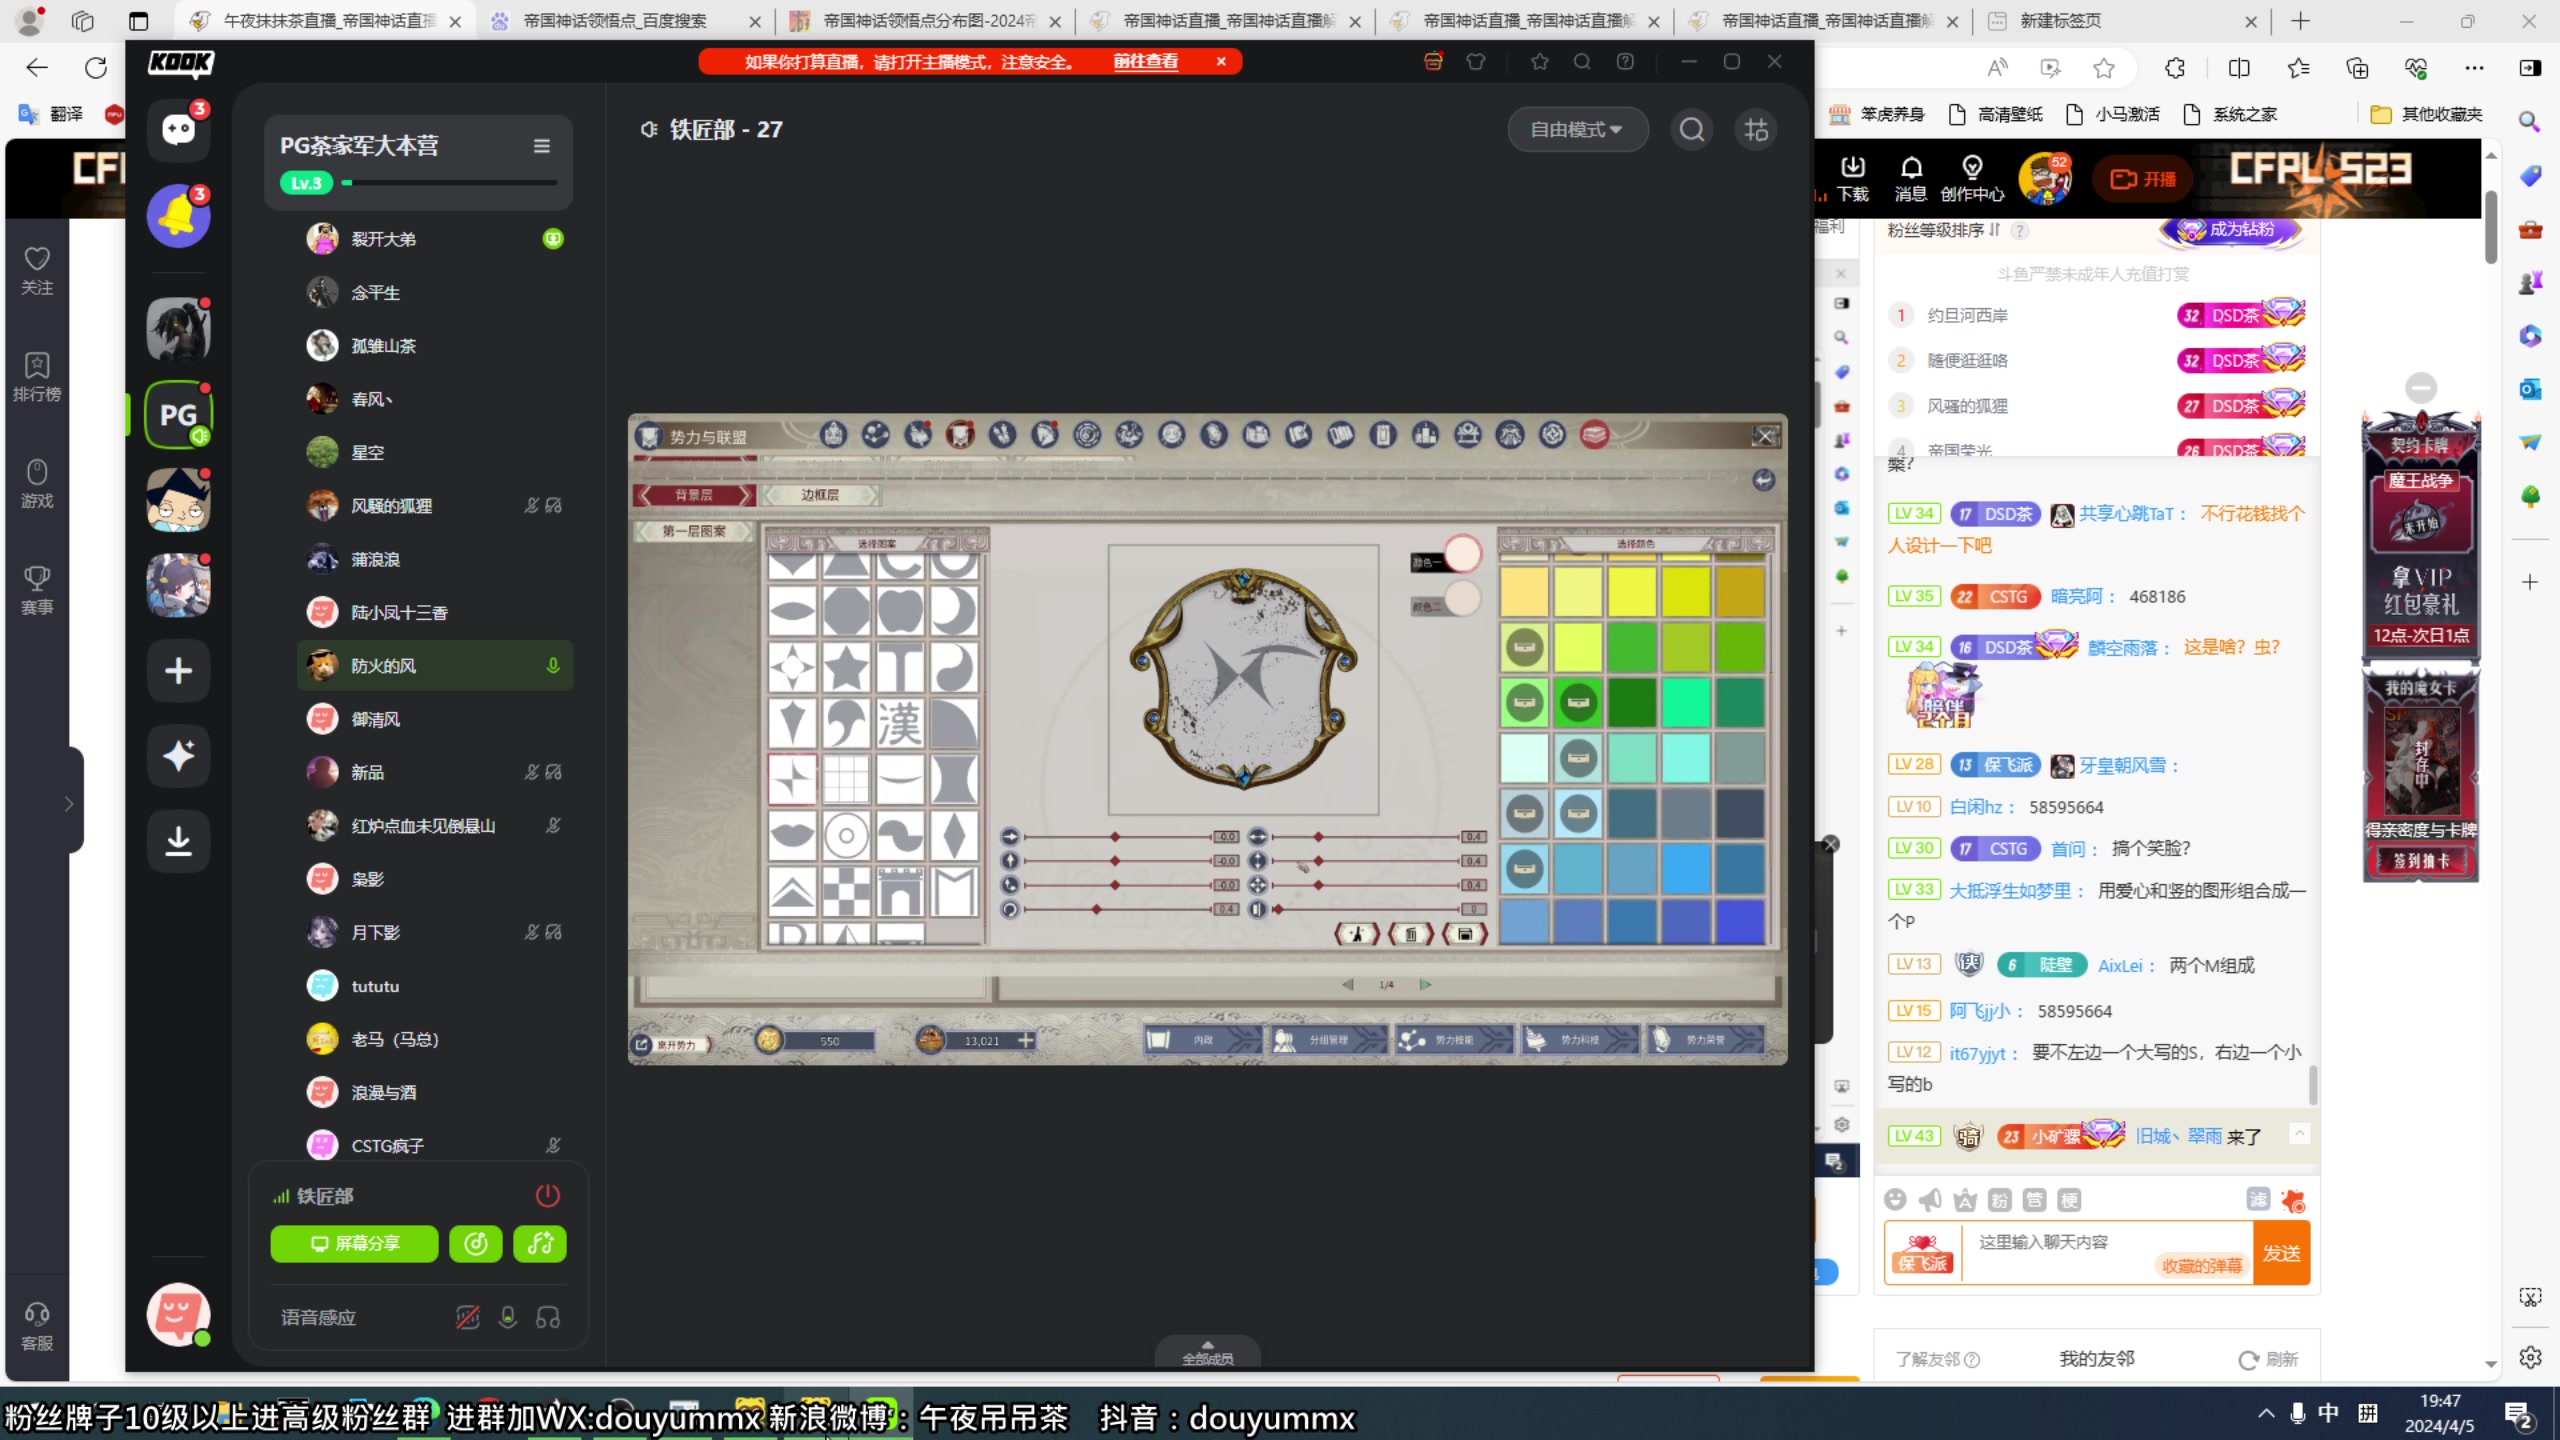The width and height of the screenshot is (2560, 1440).
Task: Select user 裂开大弟 in member list
Action: (x=435, y=239)
